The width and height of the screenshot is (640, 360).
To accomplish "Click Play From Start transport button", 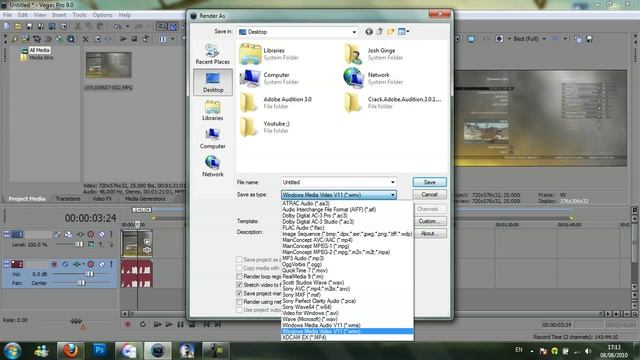I will pyautogui.click(x=157, y=324).
